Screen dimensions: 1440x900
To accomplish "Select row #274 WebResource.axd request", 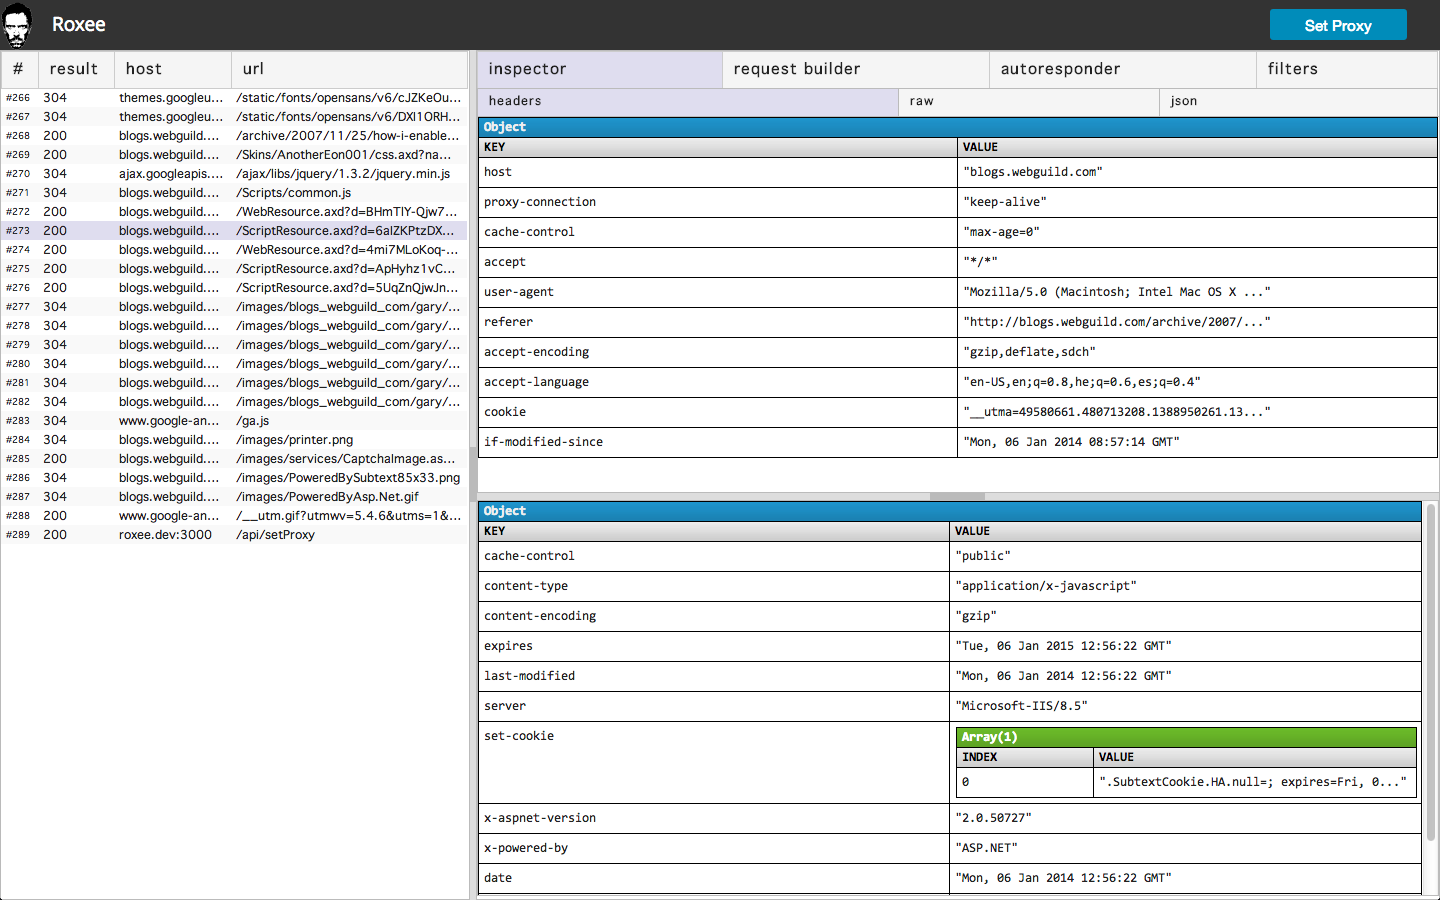I will 234,250.
